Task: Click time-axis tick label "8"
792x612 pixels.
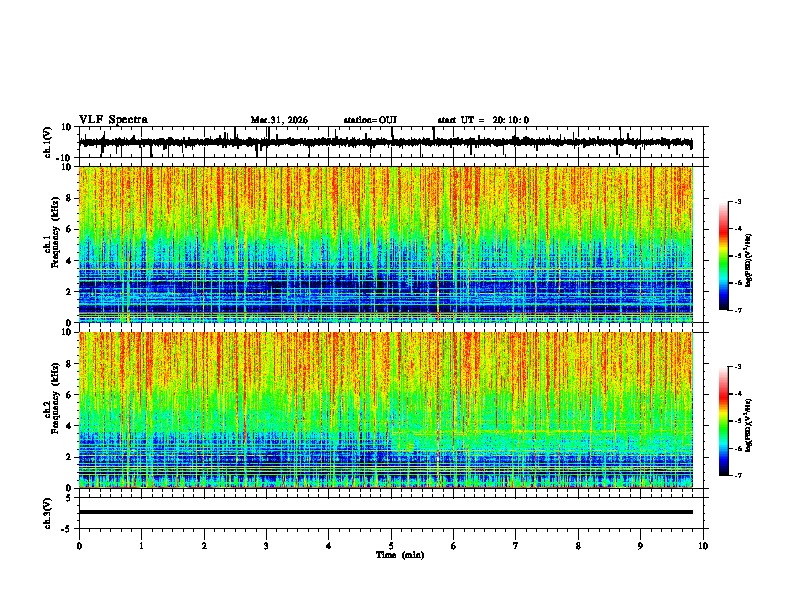Action: pos(578,546)
